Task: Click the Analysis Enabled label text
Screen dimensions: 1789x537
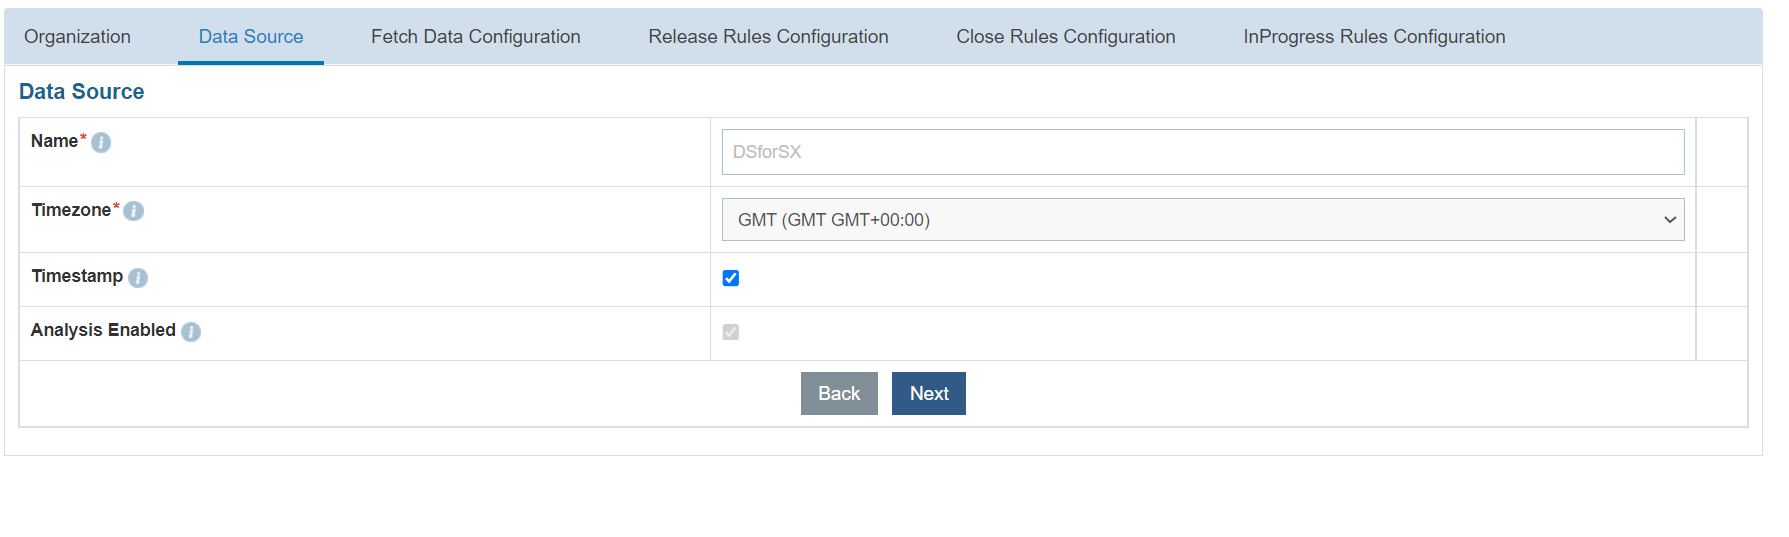Action: pos(103,330)
